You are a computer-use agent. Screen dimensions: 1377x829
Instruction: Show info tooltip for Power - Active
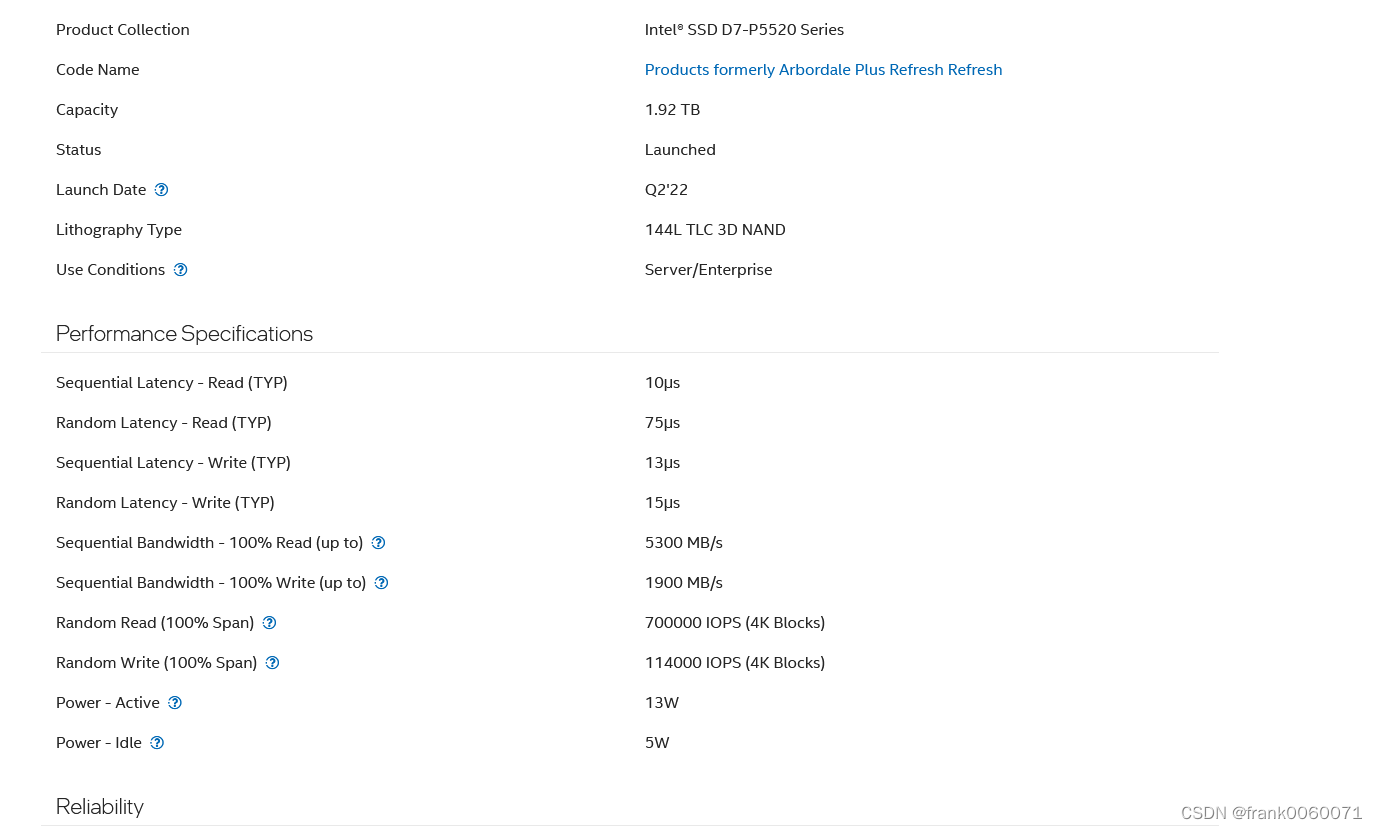[x=175, y=703]
